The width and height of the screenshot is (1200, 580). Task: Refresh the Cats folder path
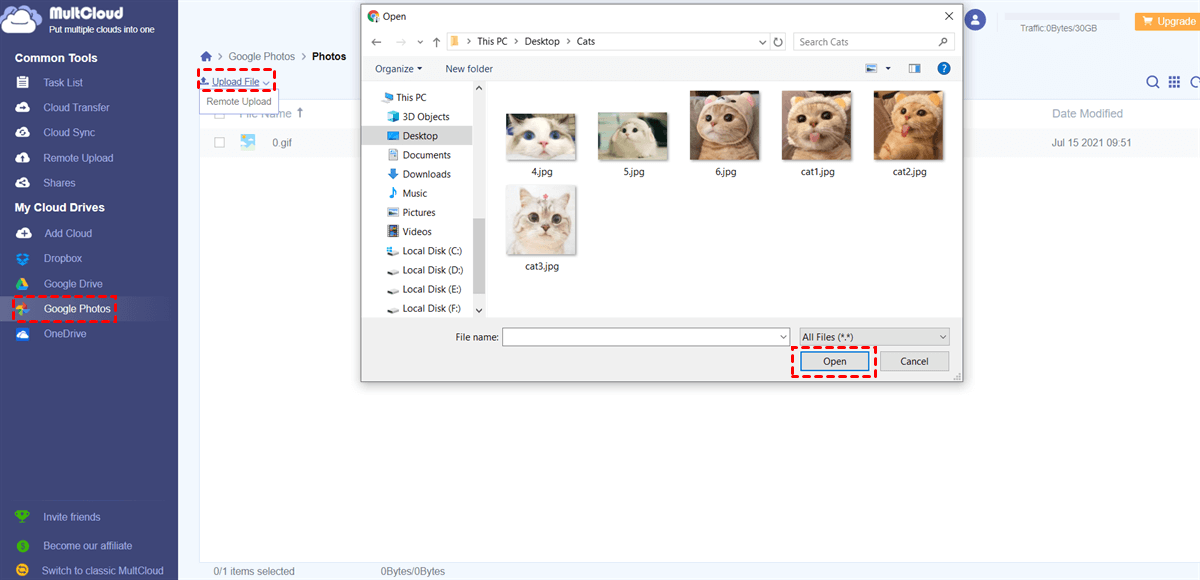point(779,42)
